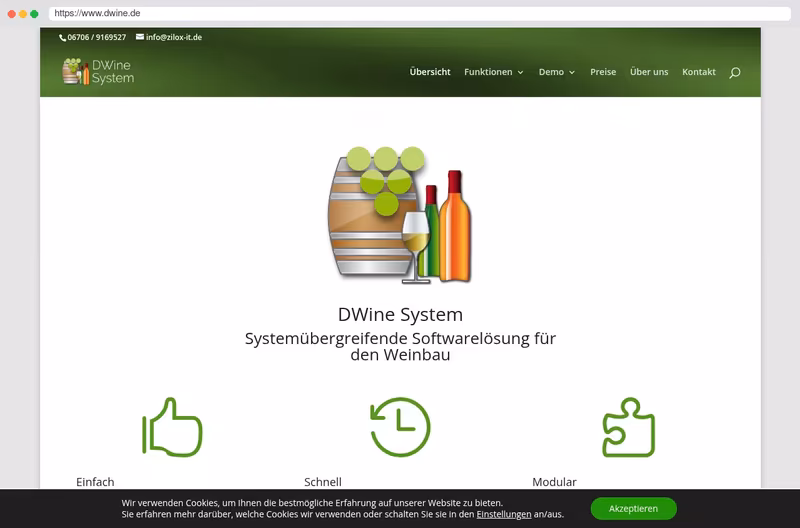Screen dimensions: 800x528
Task: Navigate to the Kontakt page
Action: tap(699, 72)
